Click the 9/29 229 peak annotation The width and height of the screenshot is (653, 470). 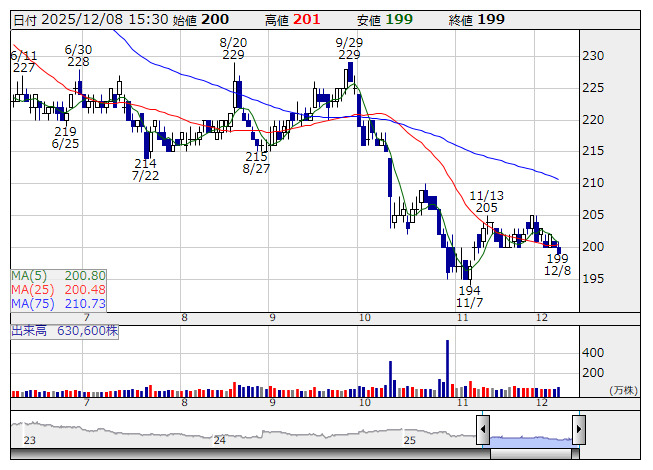click(349, 48)
